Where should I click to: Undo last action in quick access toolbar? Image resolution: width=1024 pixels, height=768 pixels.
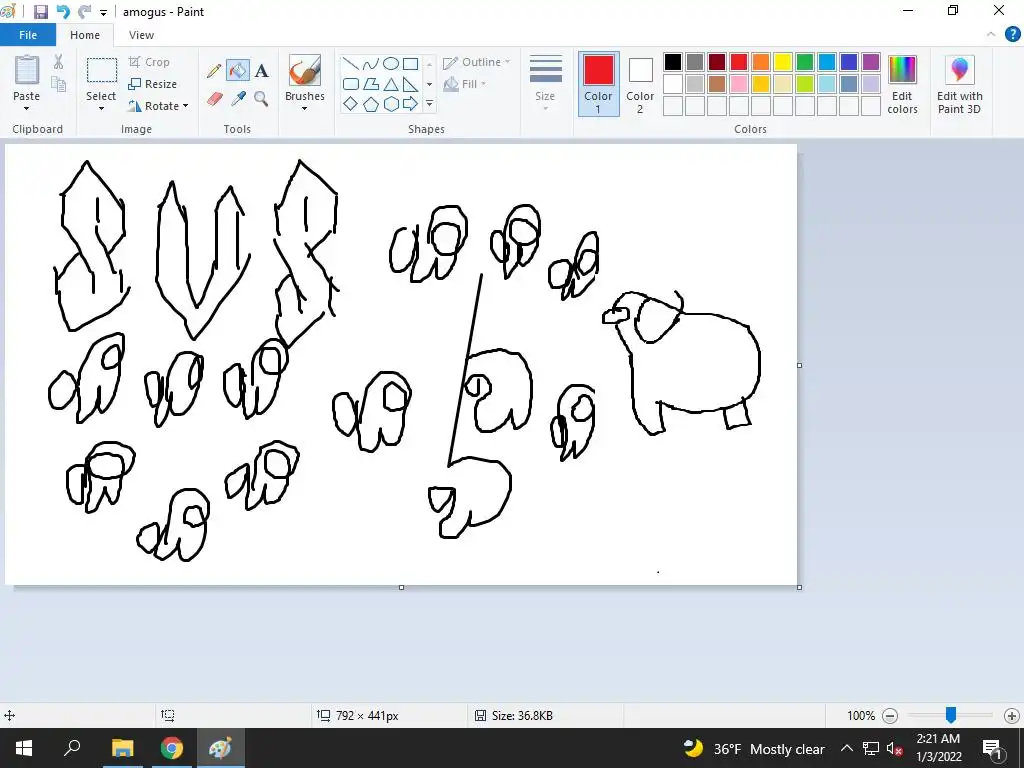coord(63,12)
